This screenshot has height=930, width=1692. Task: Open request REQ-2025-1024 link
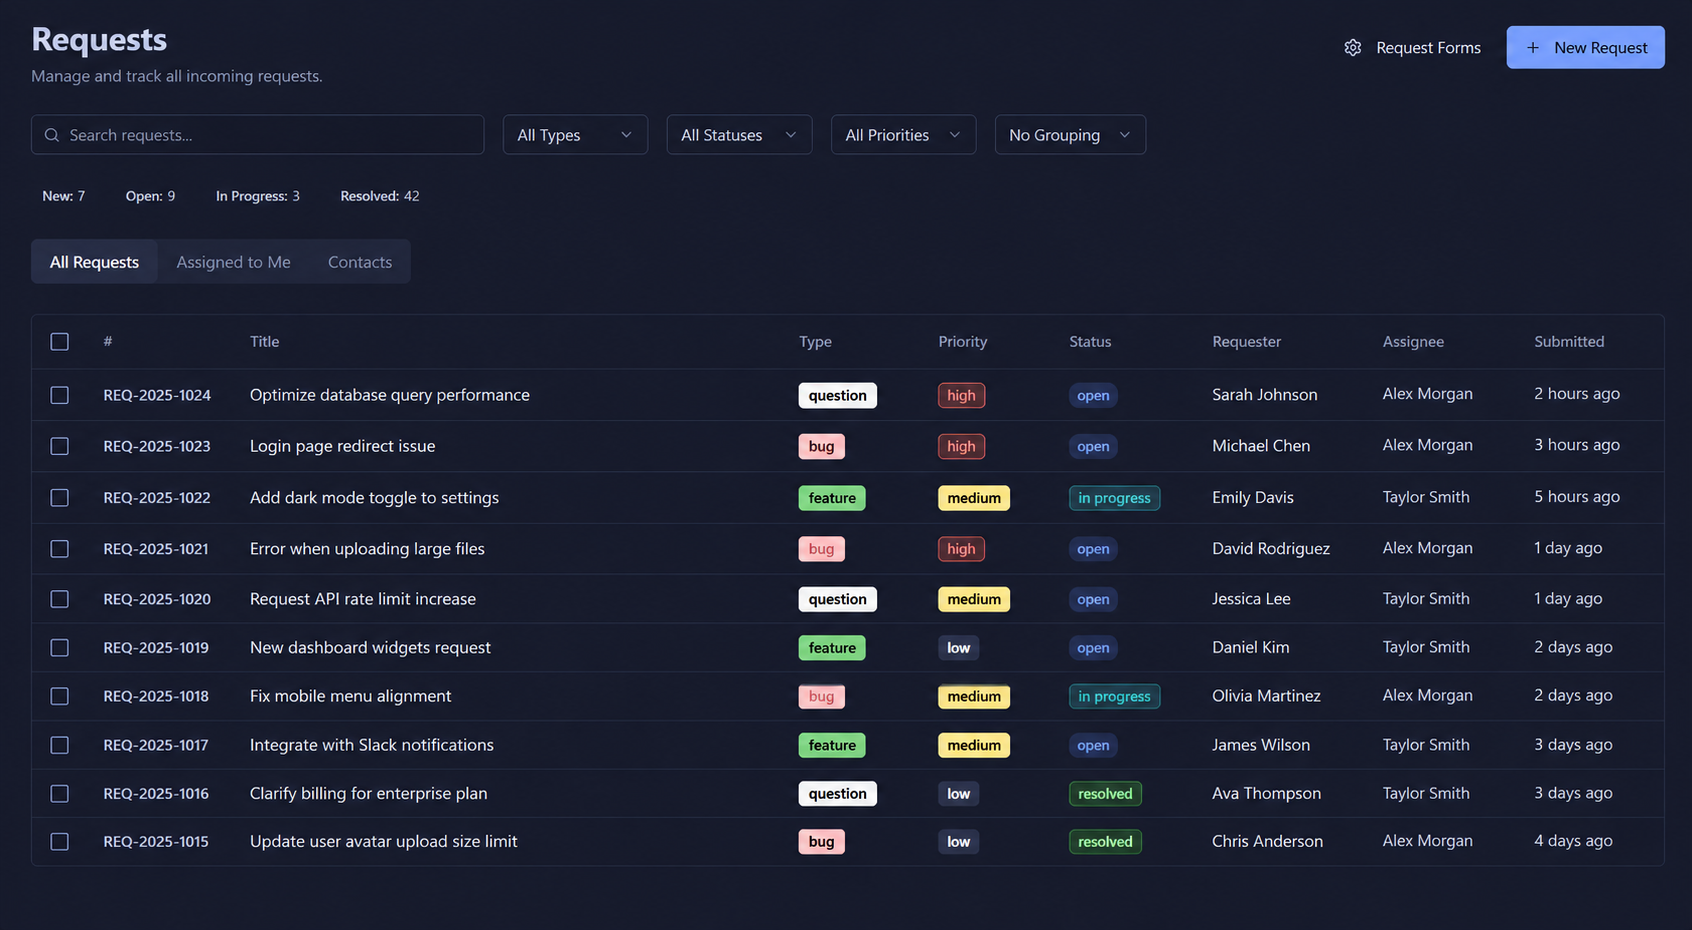(157, 395)
